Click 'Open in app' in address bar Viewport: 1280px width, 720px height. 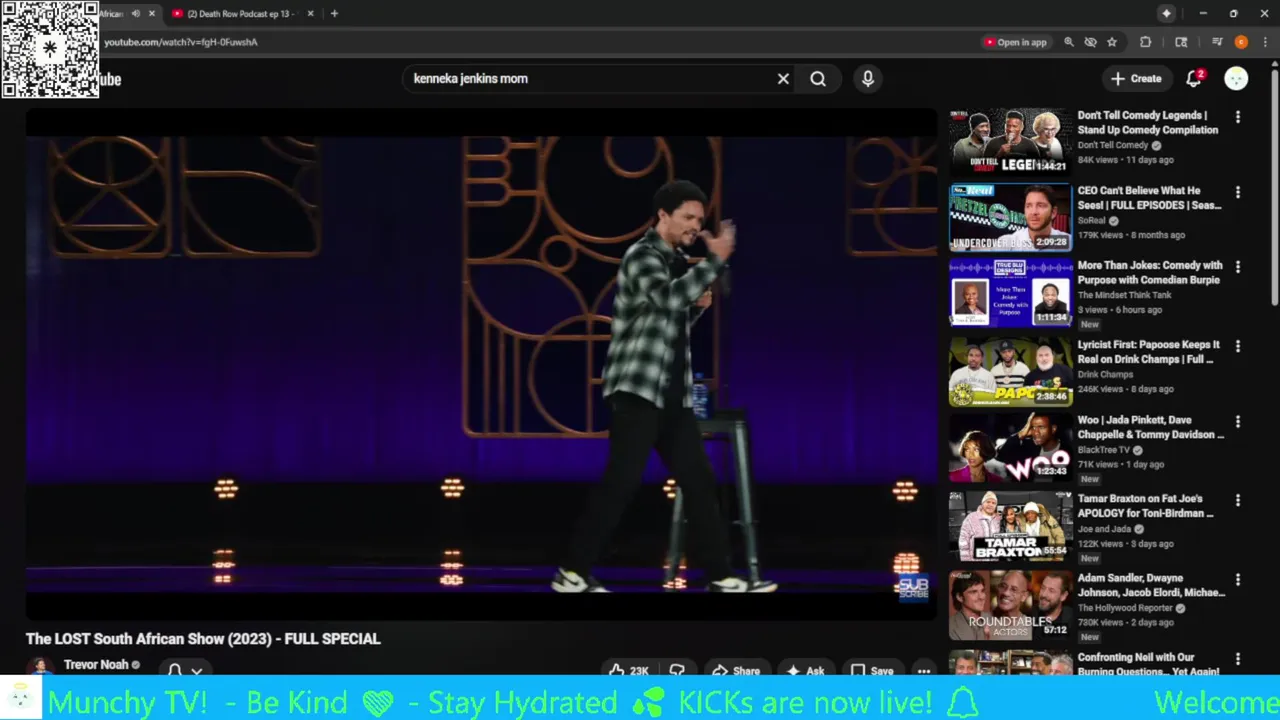click(x=1015, y=42)
